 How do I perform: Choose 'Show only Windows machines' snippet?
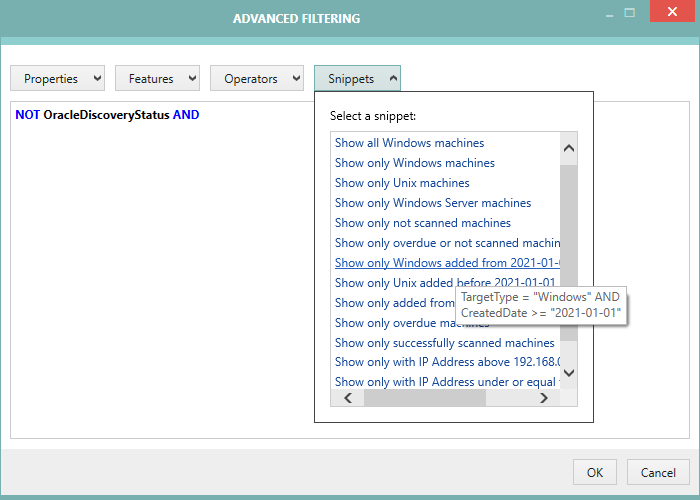(414, 163)
